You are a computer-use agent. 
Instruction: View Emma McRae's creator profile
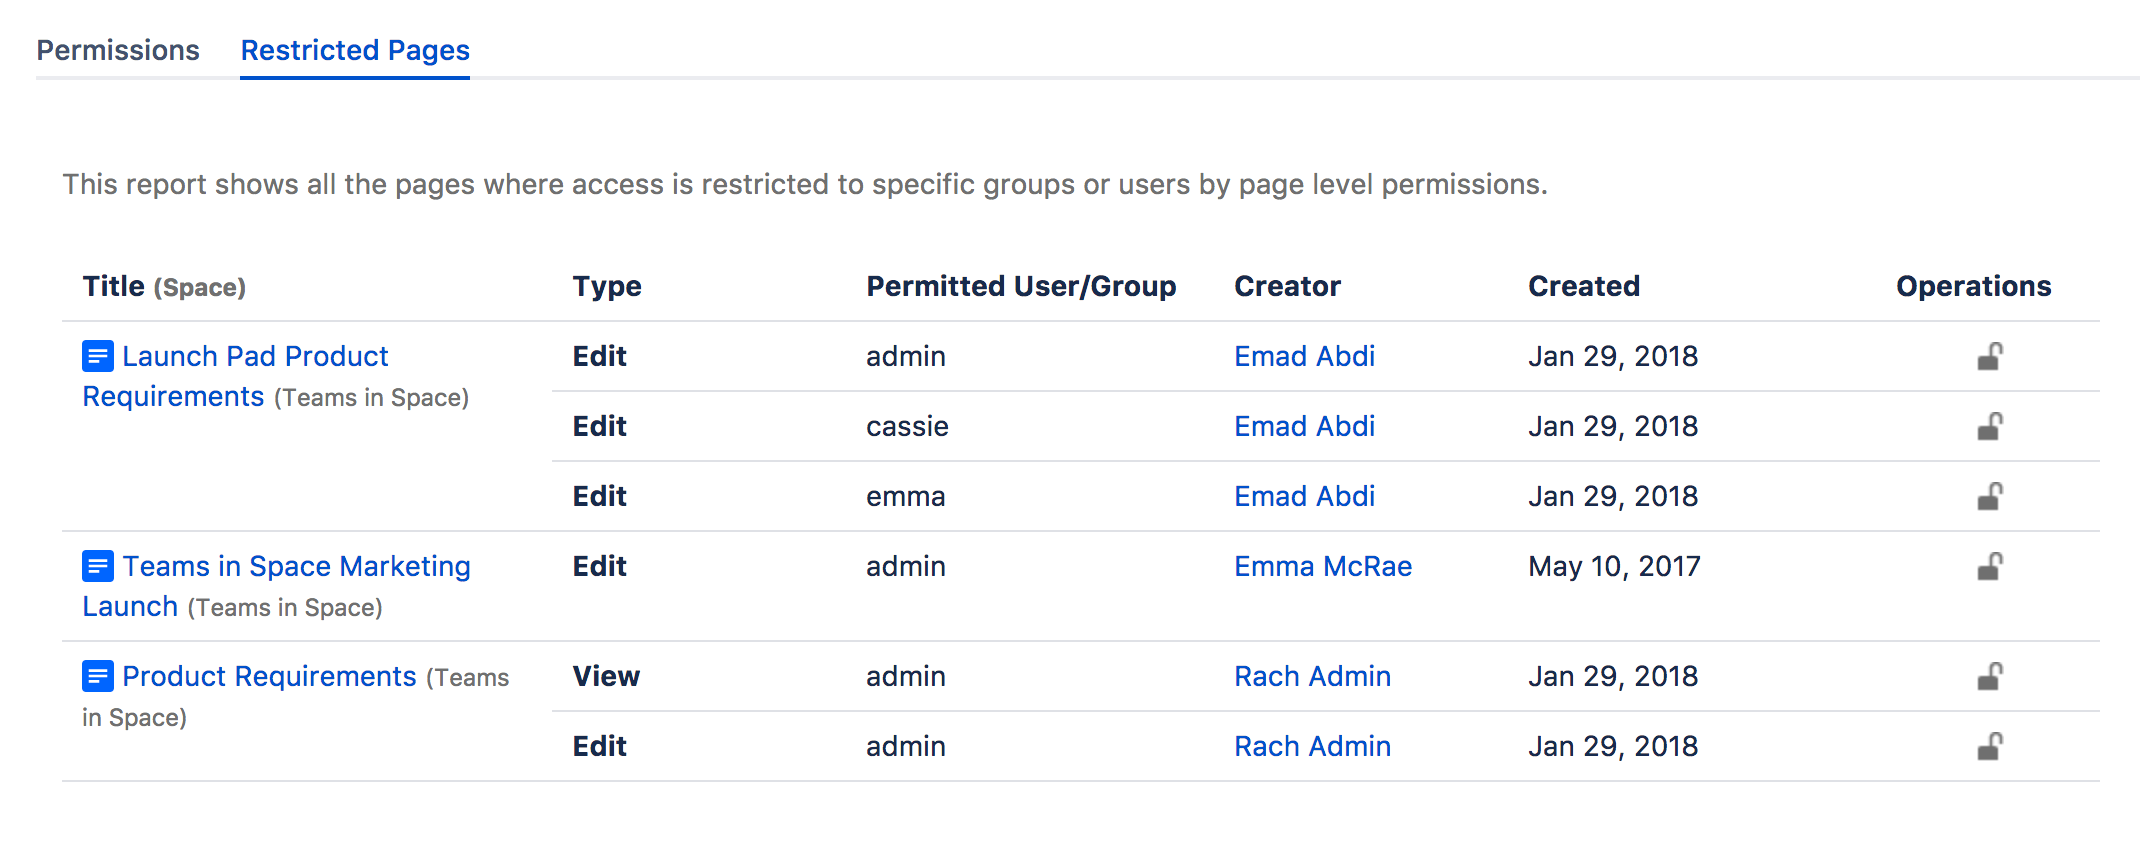coord(1322,566)
